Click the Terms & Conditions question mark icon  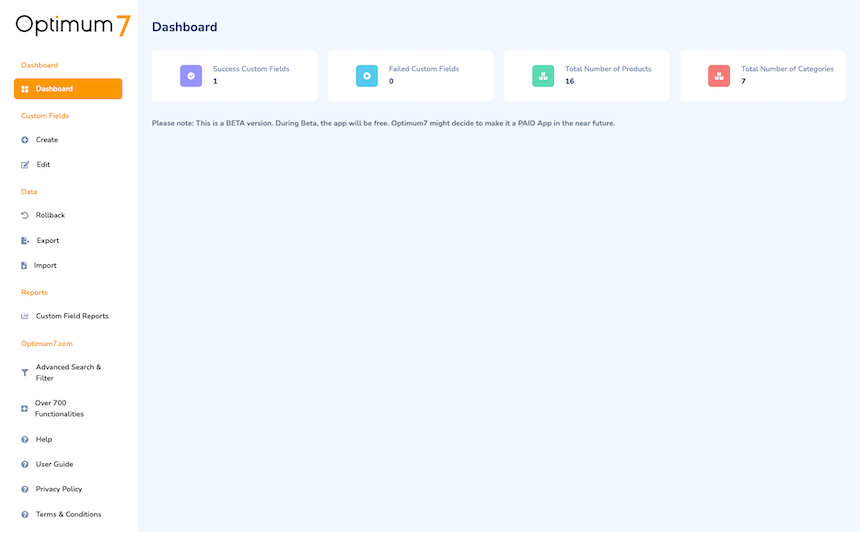coord(25,514)
